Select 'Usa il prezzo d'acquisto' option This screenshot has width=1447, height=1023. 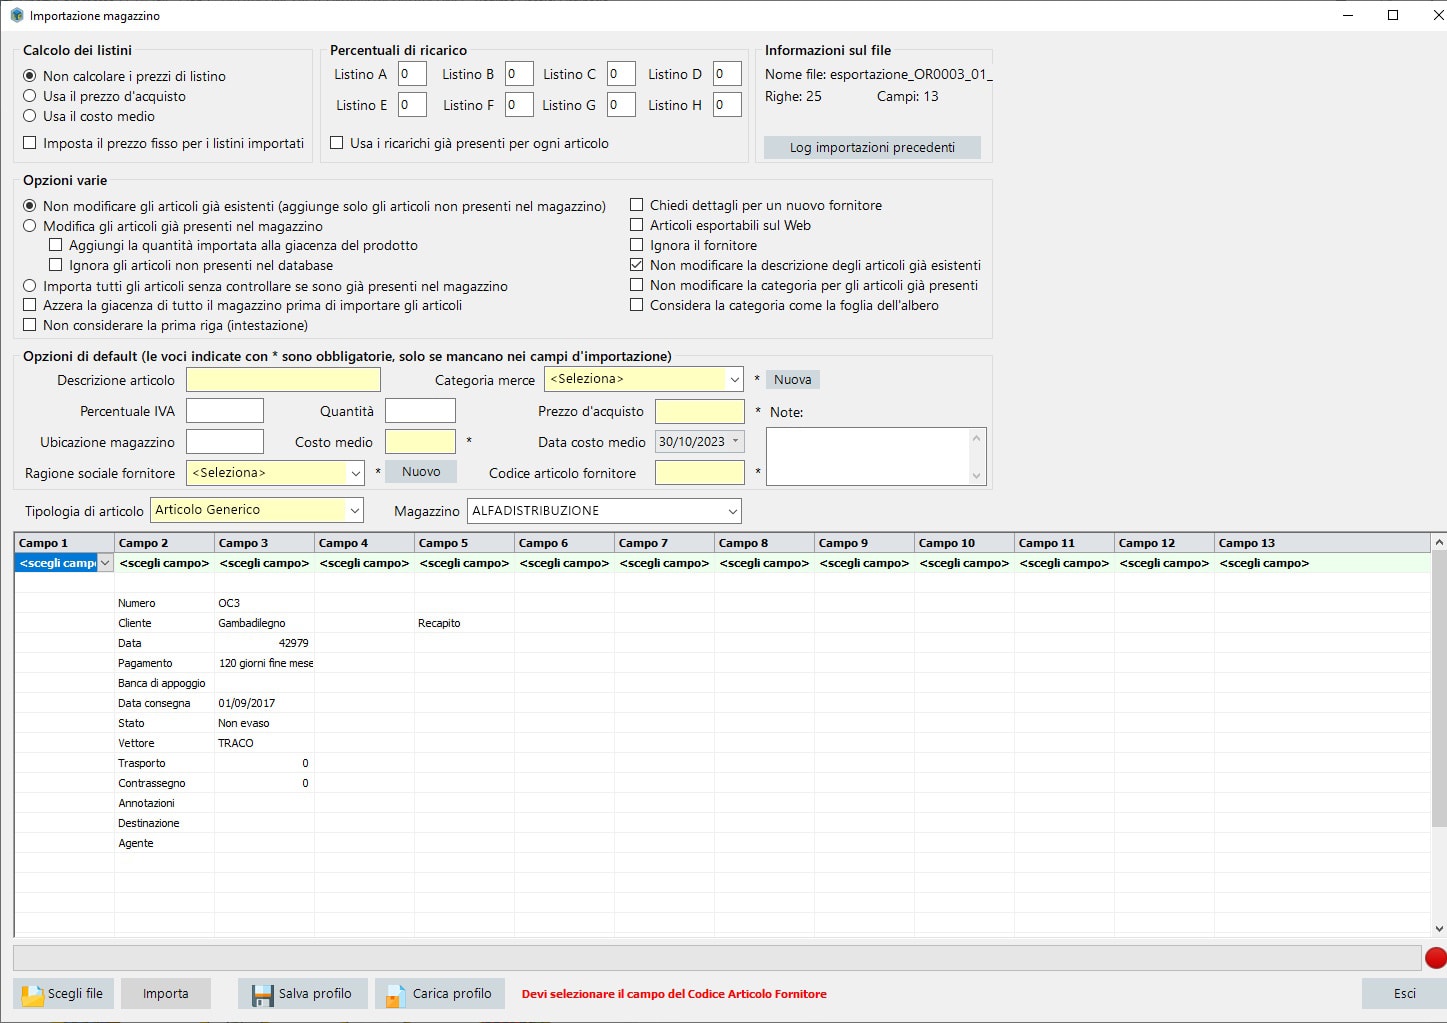click(x=30, y=96)
